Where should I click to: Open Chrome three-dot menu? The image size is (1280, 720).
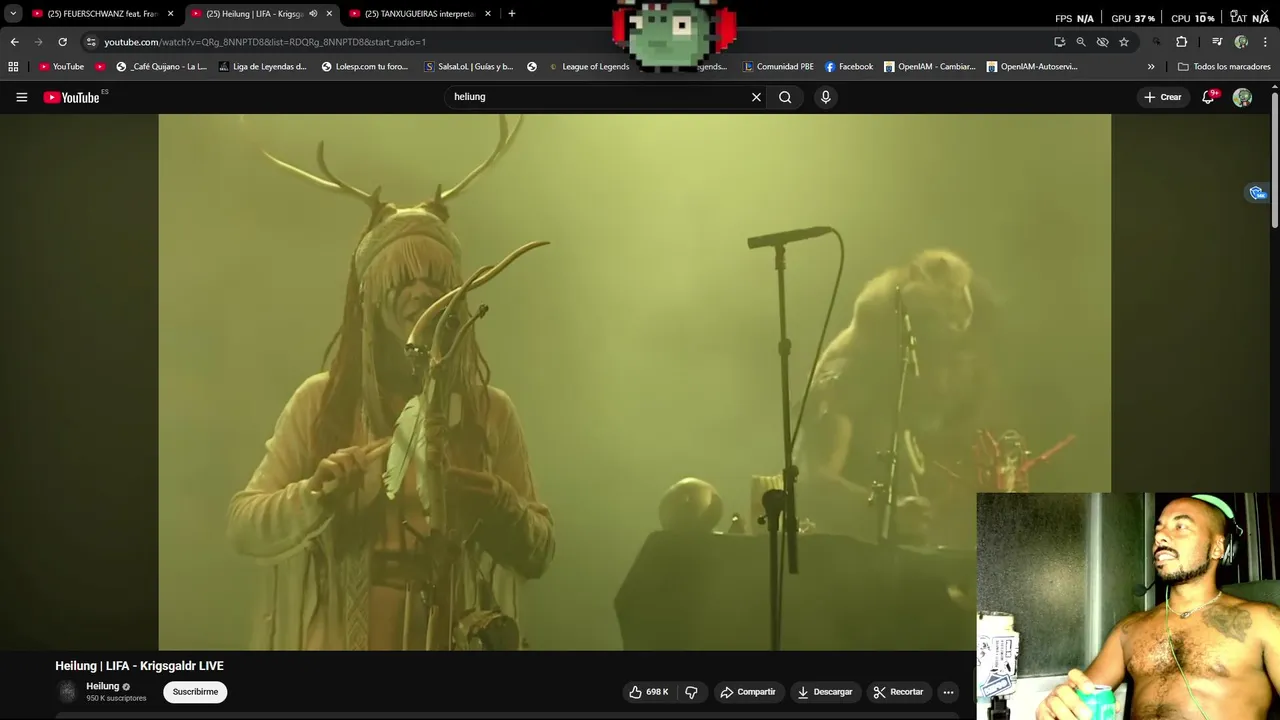pos(1265,42)
